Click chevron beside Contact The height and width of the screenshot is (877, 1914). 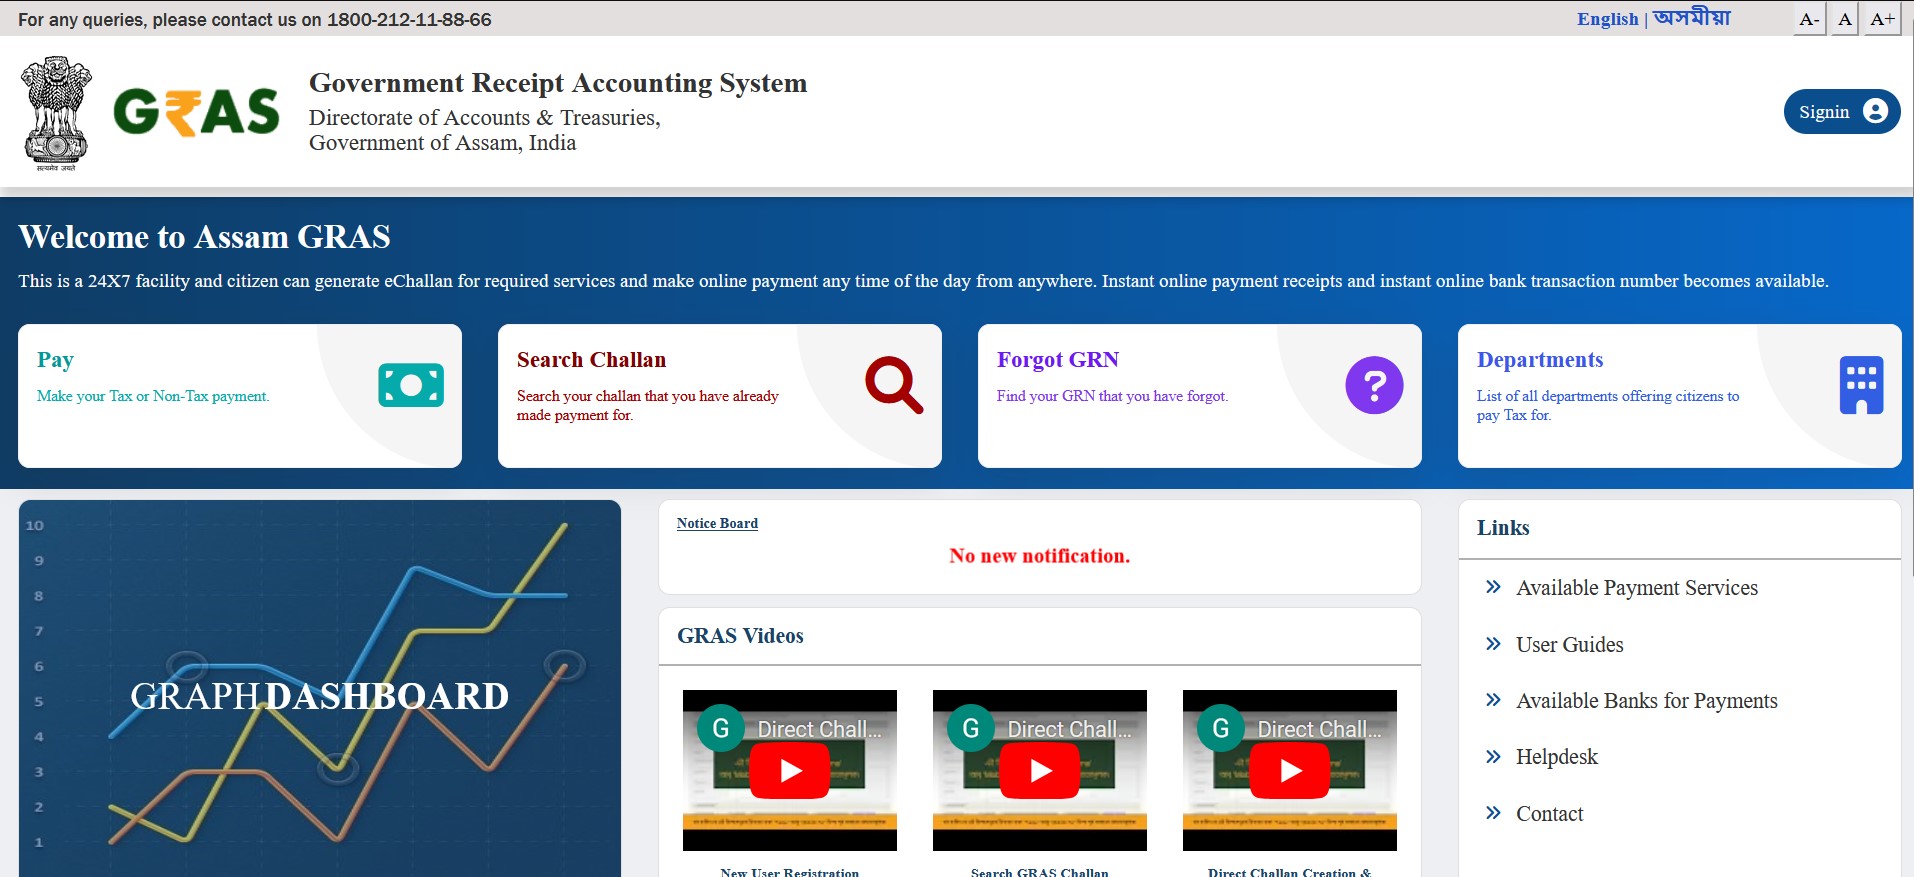point(1493,813)
